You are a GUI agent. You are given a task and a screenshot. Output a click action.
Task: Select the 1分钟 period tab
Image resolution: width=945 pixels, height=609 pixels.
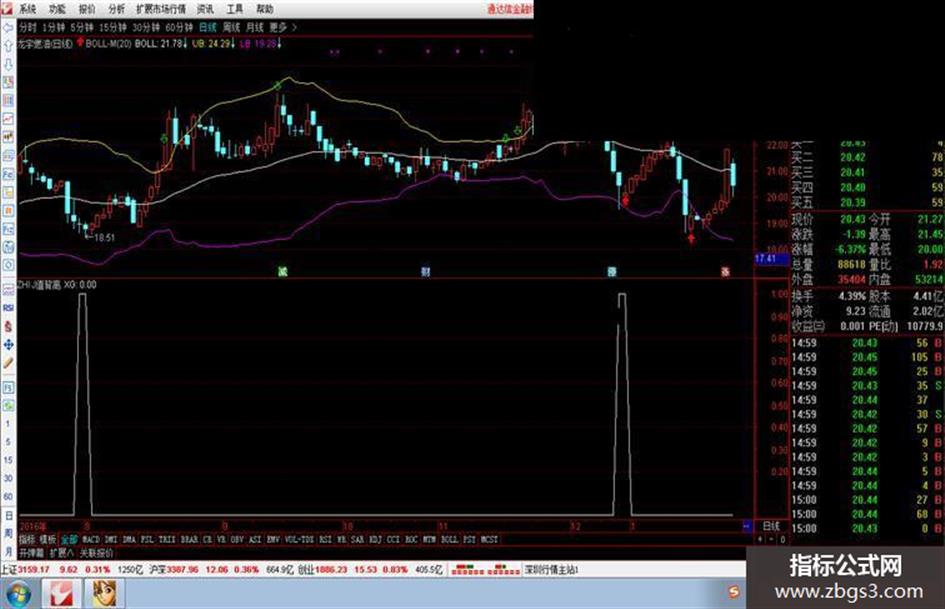[x=54, y=27]
